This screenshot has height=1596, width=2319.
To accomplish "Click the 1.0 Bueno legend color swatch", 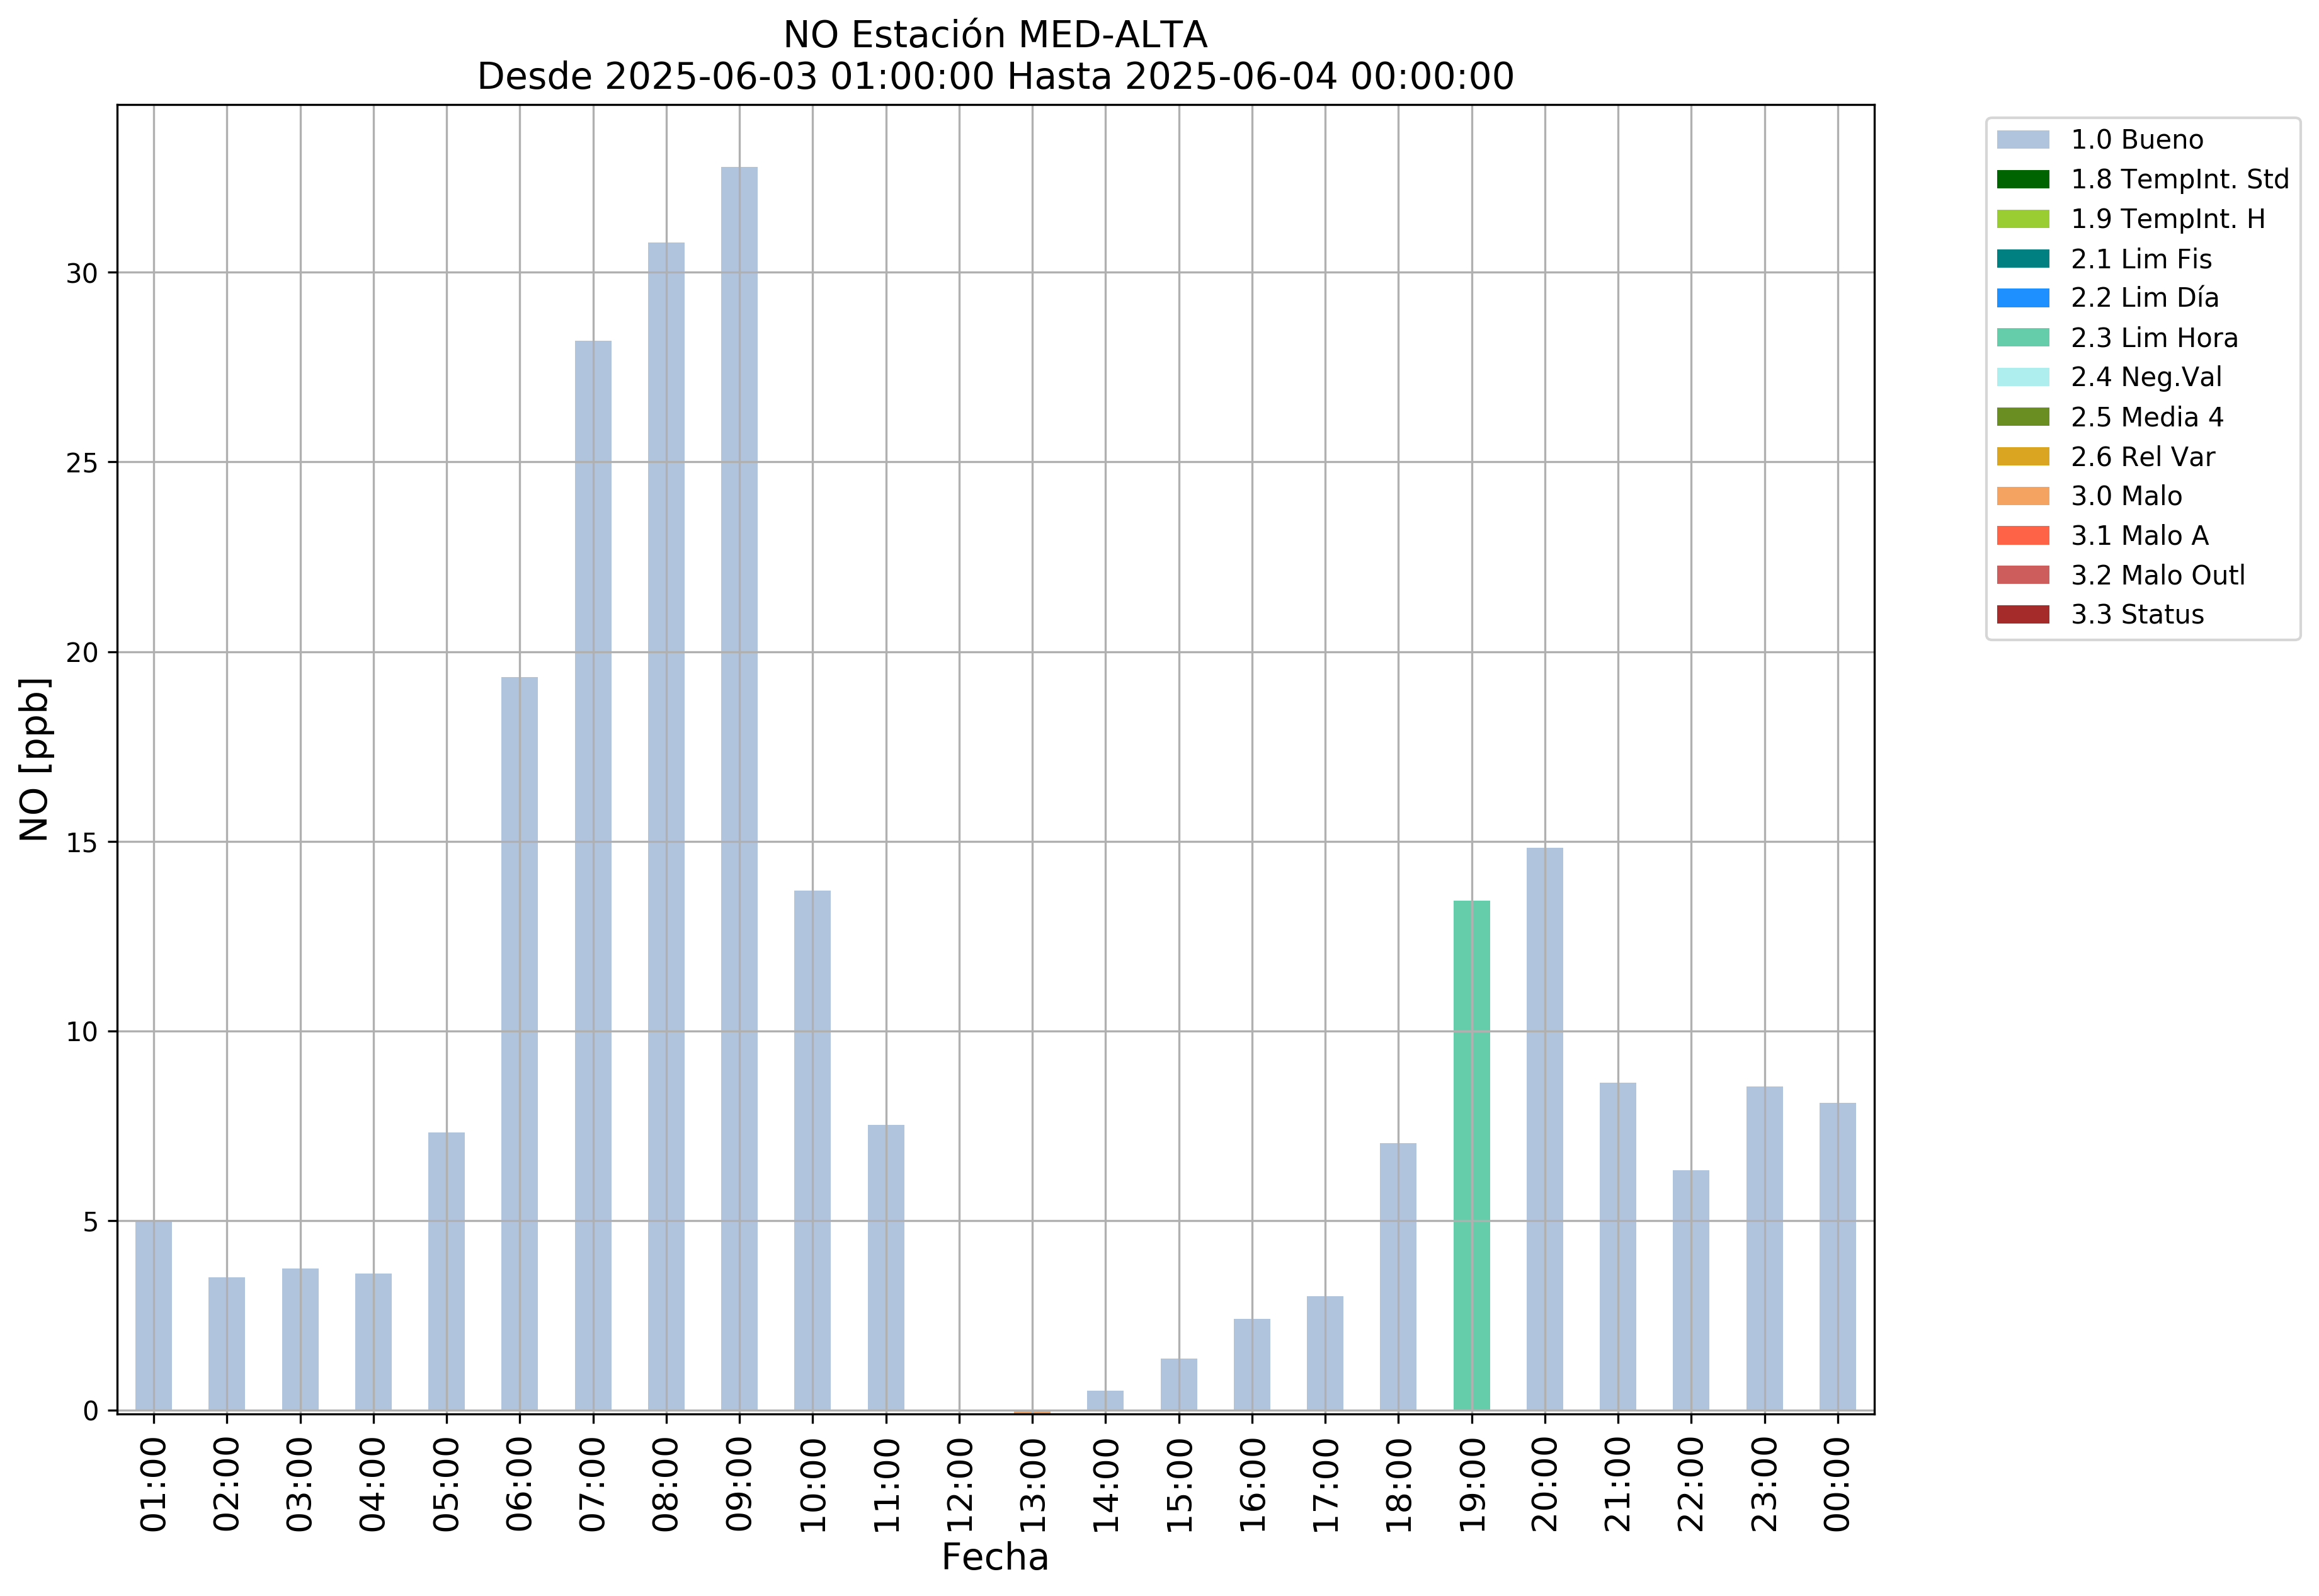I will (2022, 140).
